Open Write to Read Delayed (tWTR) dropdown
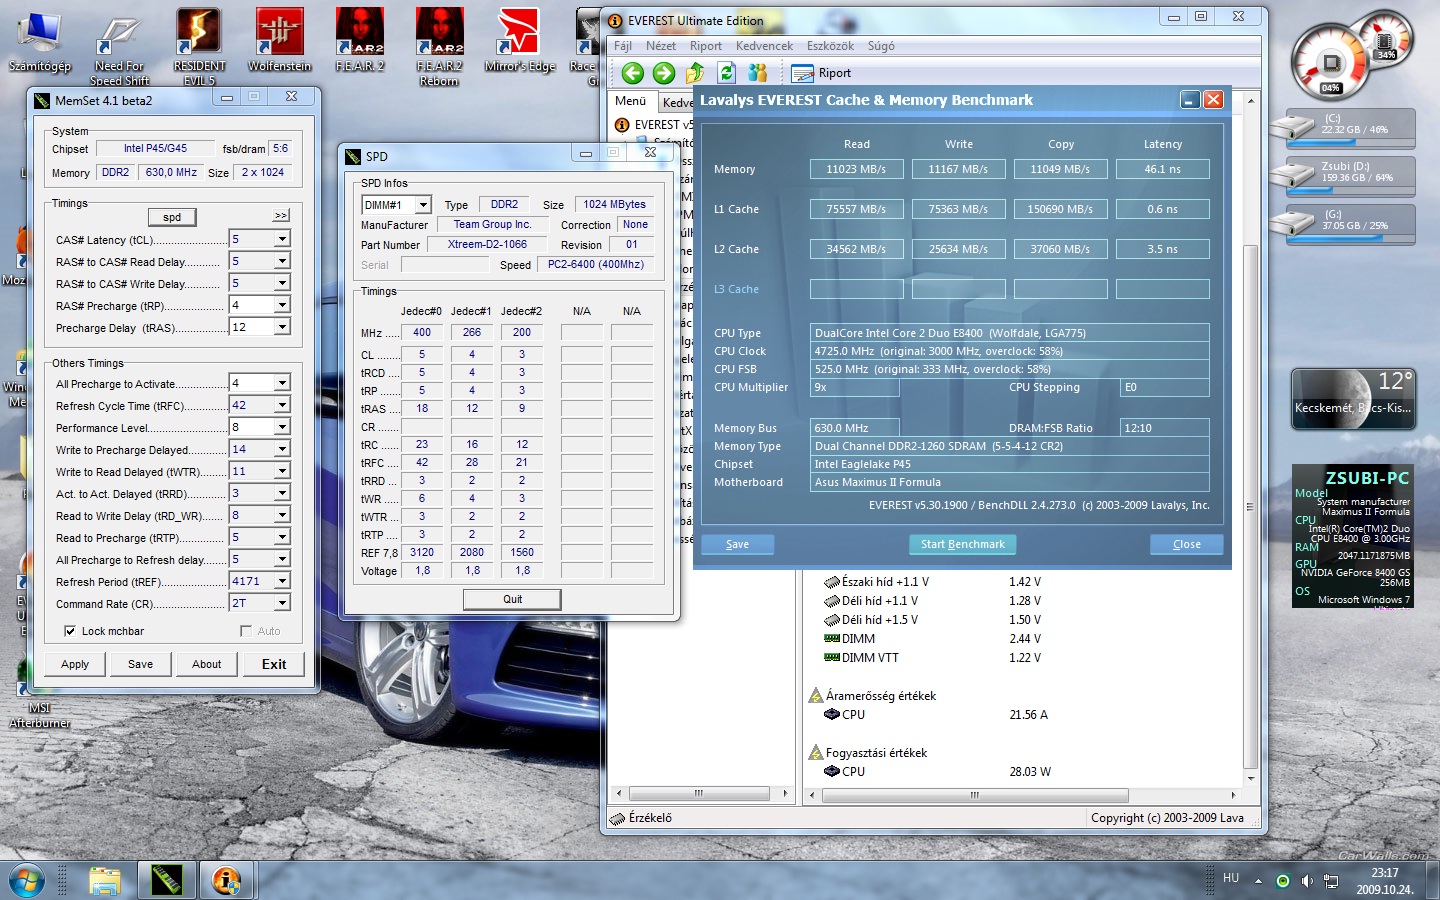Screen dimensions: 1440x900 click(x=282, y=471)
